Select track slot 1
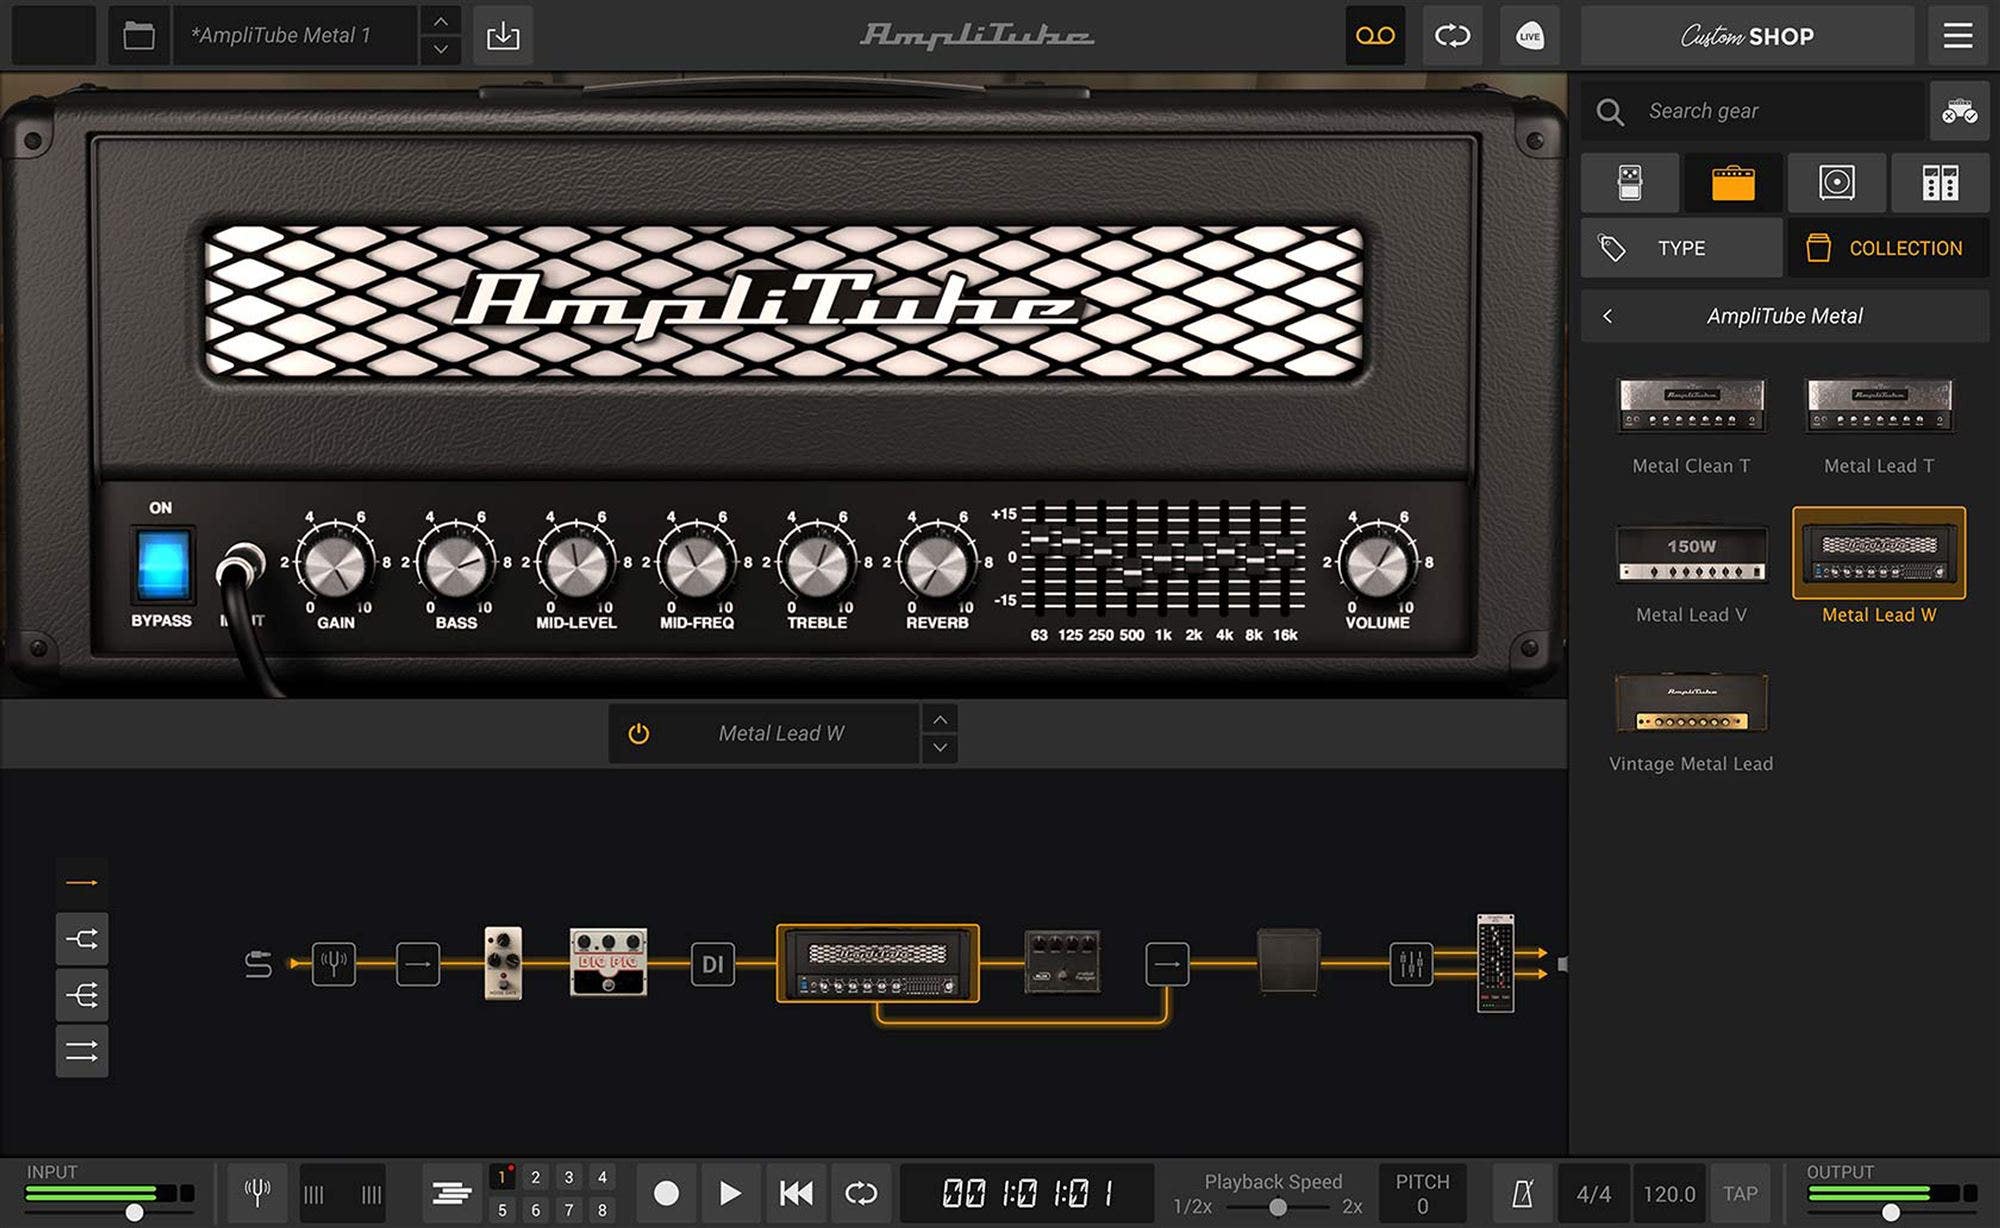Viewport: 2000px width, 1228px height. point(502,1177)
